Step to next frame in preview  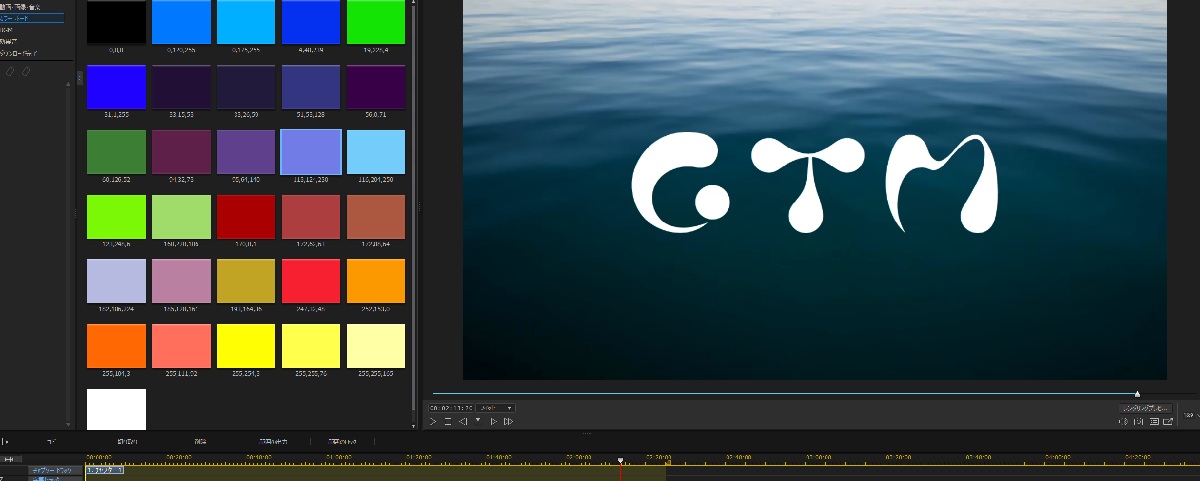coord(493,421)
